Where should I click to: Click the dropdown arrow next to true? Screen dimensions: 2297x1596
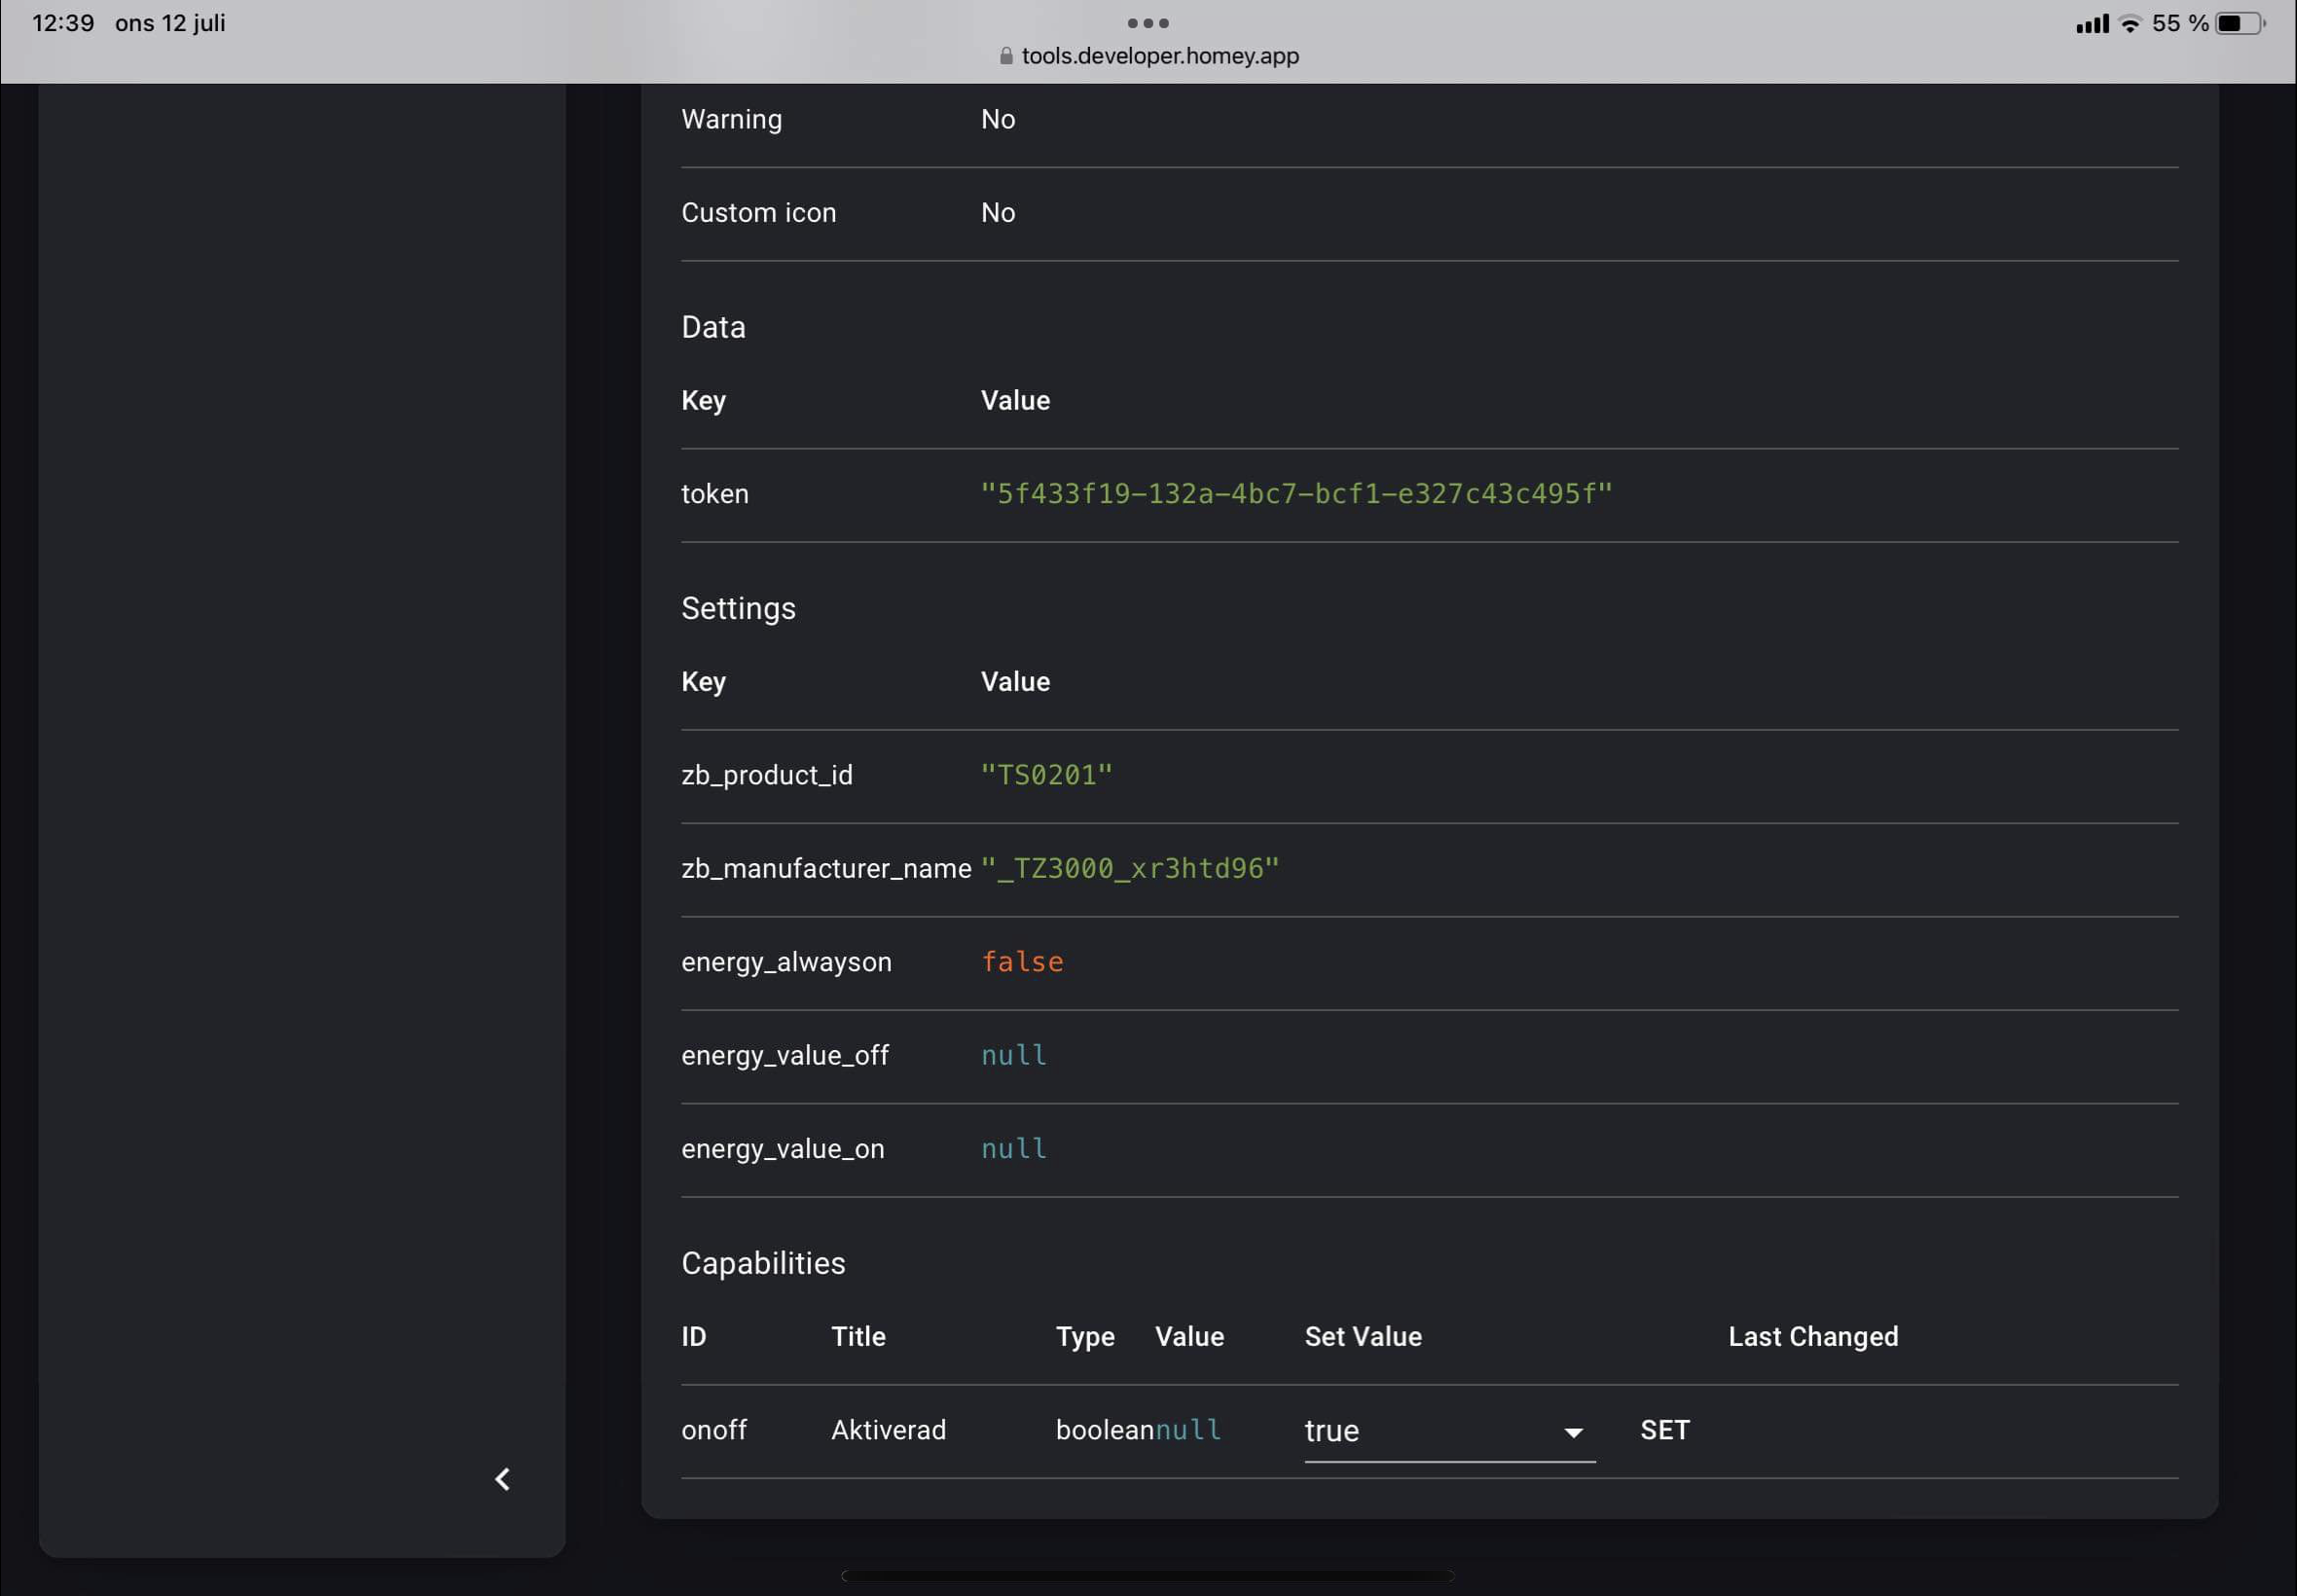click(x=1573, y=1431)
